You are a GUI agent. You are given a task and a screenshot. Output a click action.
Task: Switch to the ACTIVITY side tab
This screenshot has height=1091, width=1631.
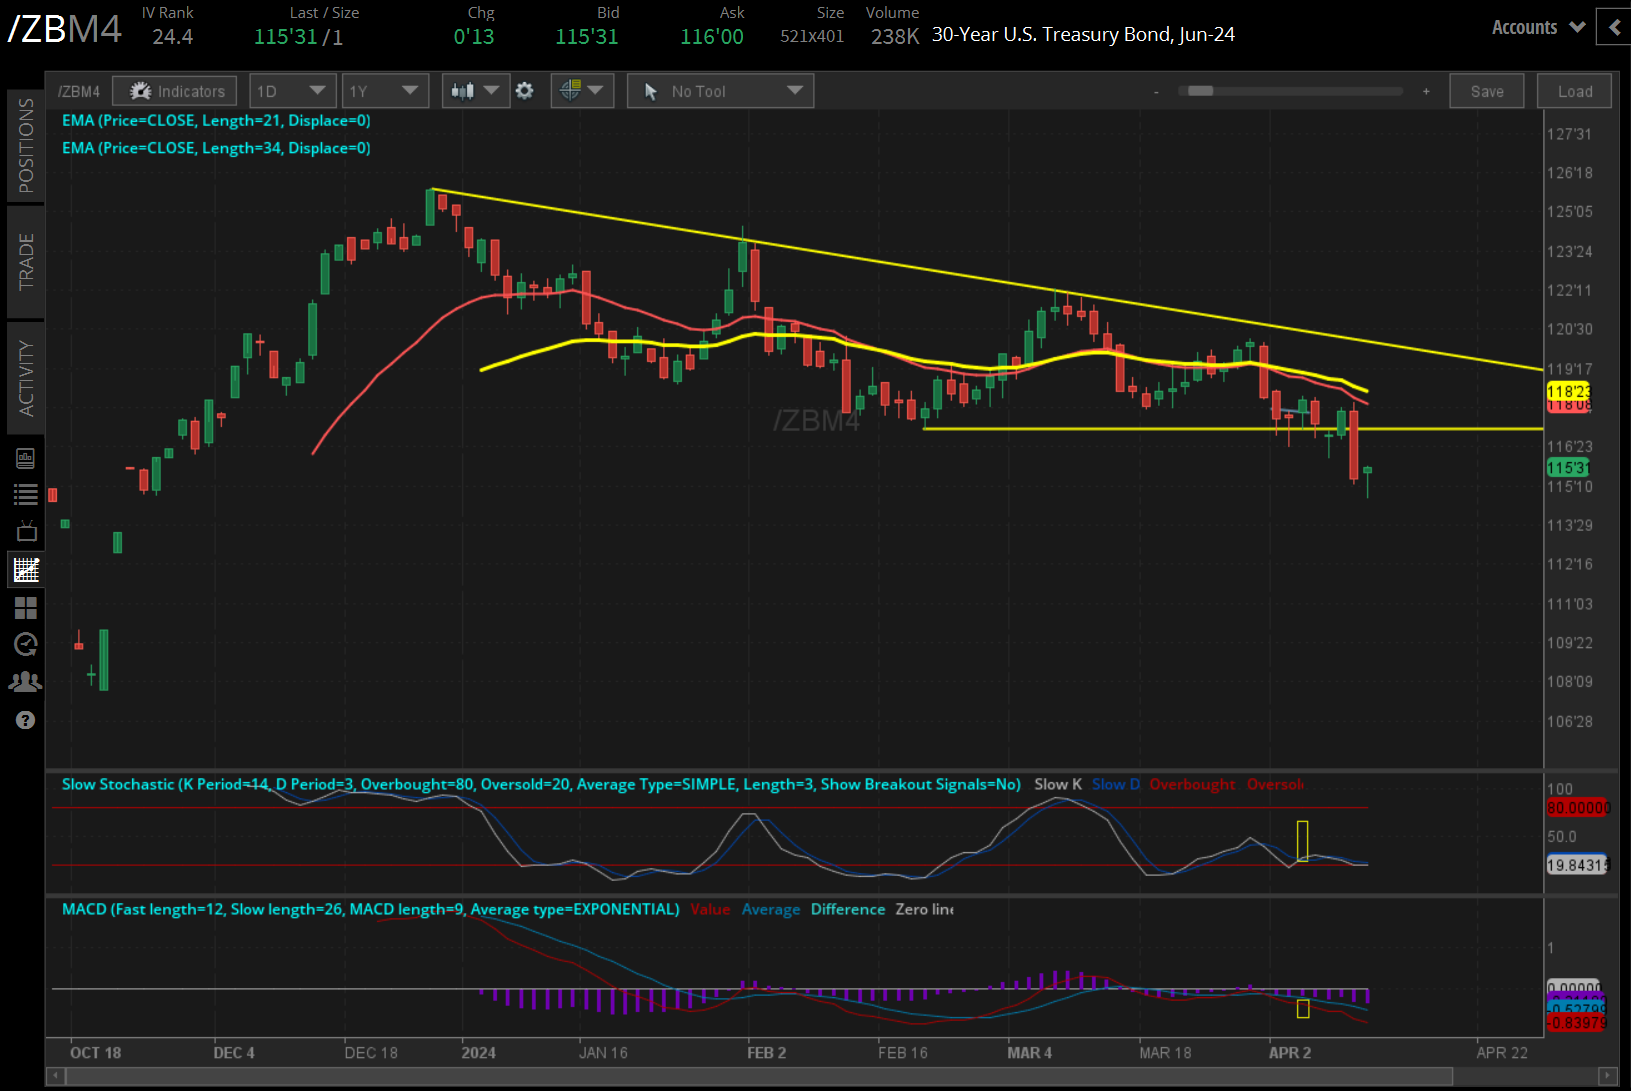[x=26, y=378]
